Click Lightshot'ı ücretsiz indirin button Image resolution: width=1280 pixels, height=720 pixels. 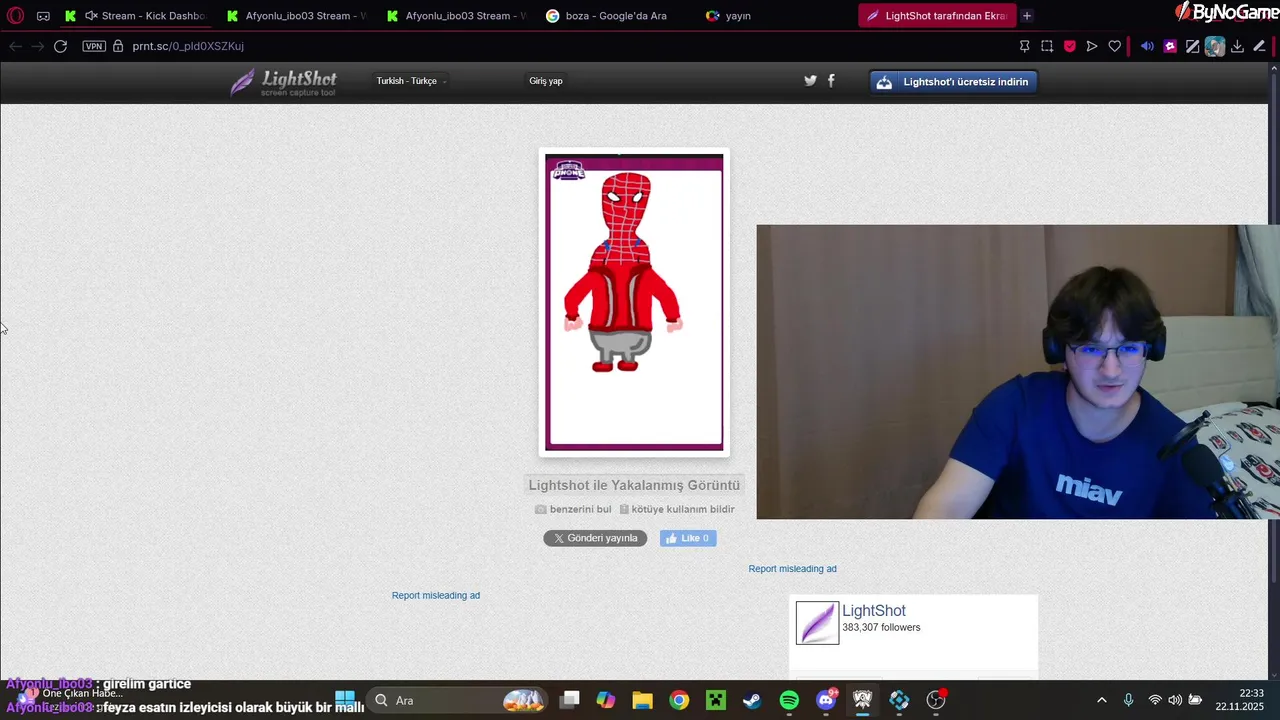[x=954, y=82]
